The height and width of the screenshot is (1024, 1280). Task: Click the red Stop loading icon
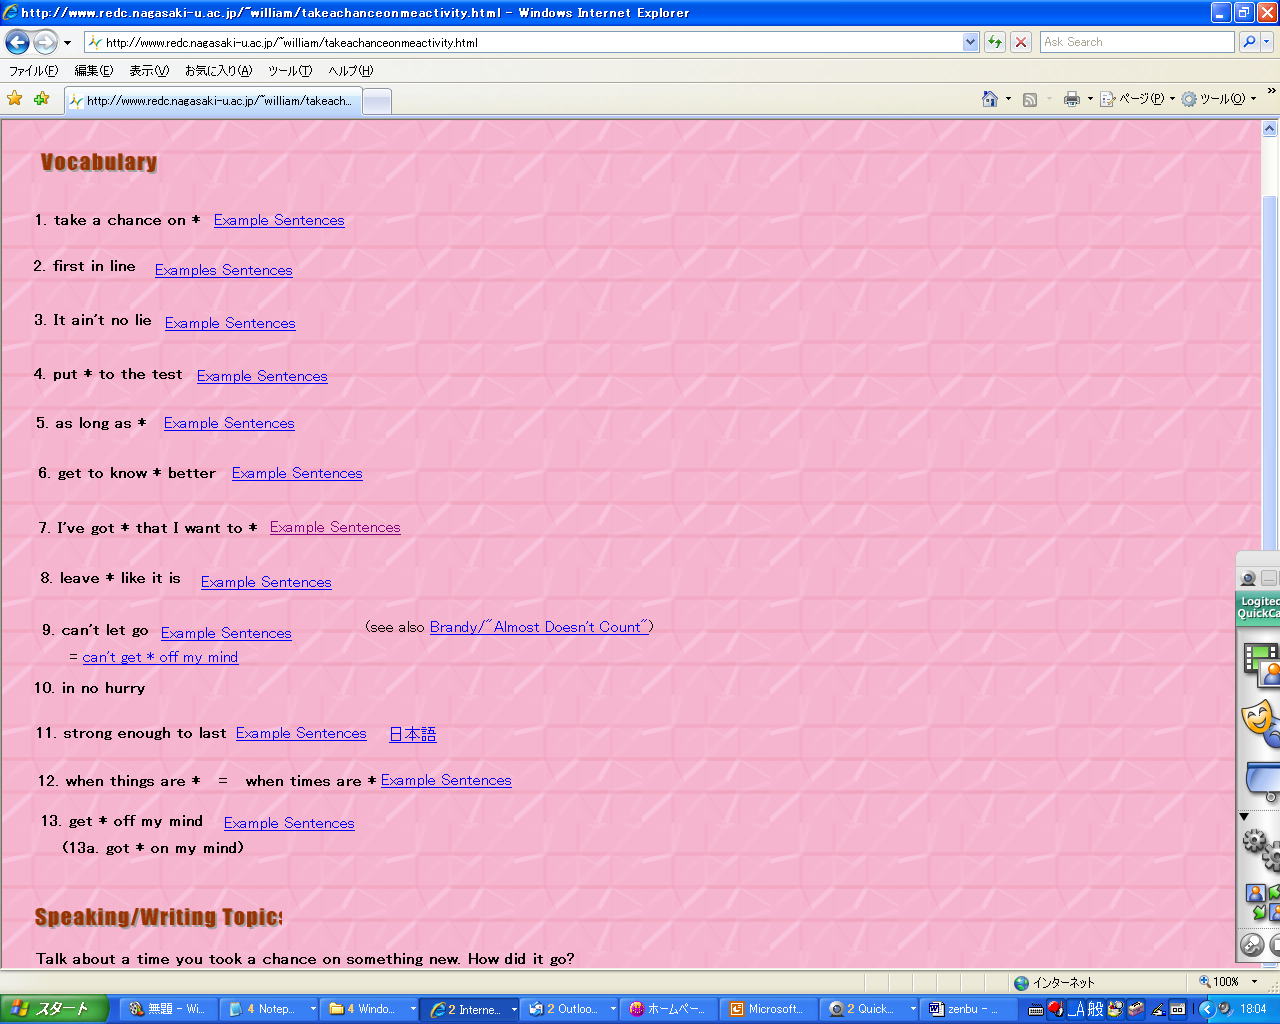[x=1021, y=42]
